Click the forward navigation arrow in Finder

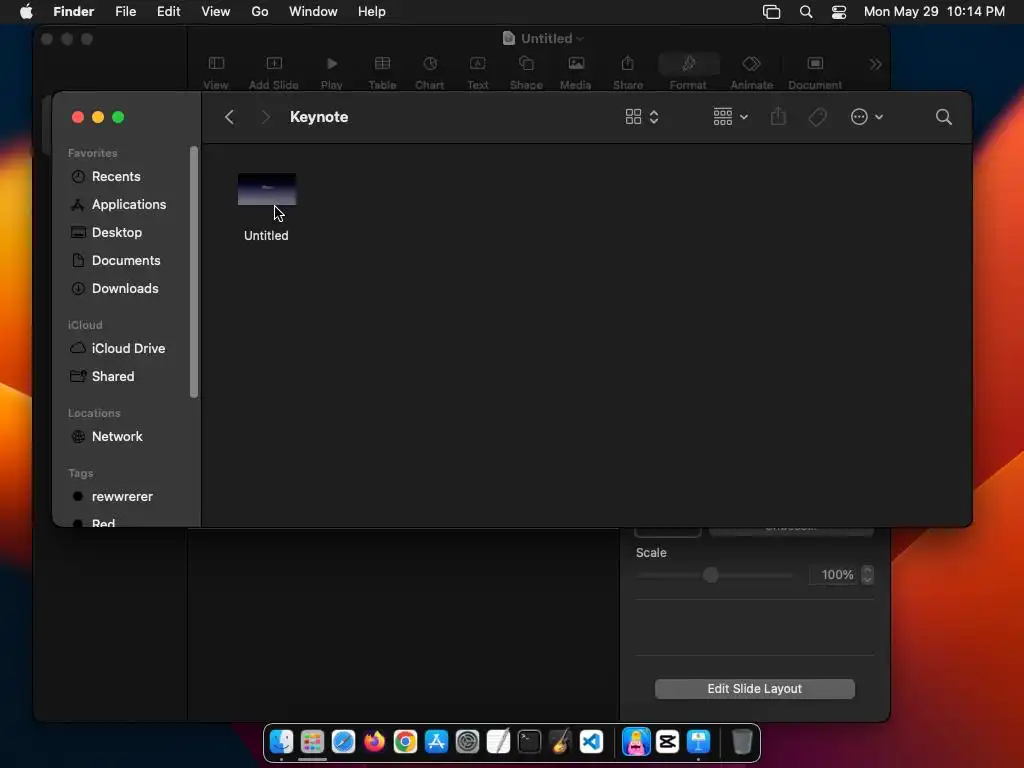(265, 117)
